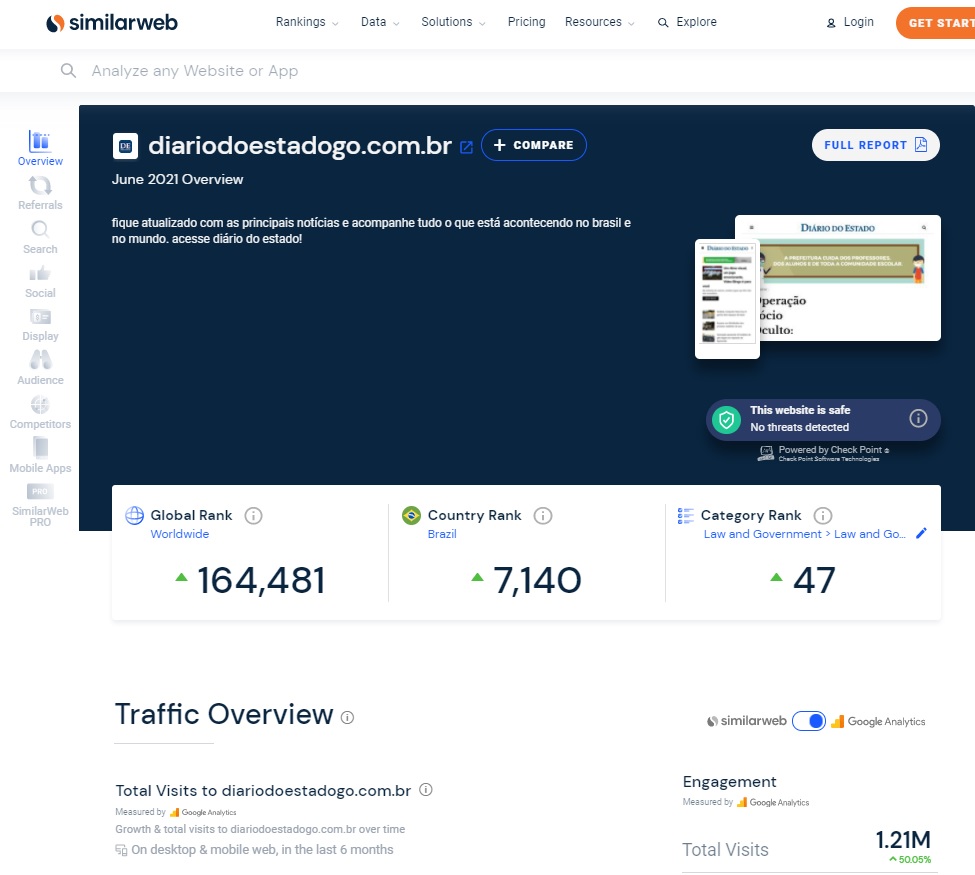Click the diariodoestadogo site favicon
This screenshot has height=875, width=975.
point(125,146)
